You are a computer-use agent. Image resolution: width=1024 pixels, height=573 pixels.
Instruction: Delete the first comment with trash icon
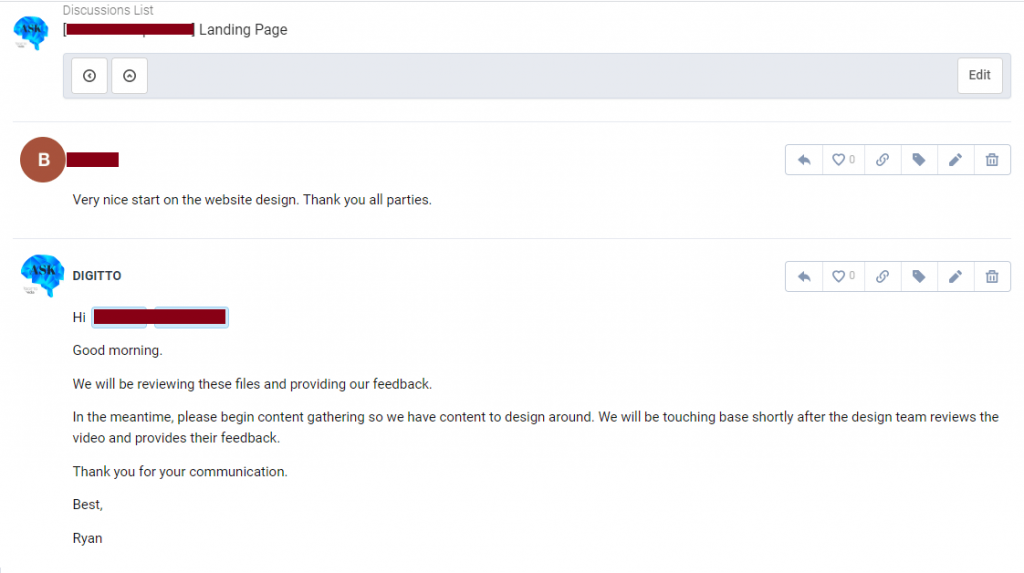coord(992,159)
